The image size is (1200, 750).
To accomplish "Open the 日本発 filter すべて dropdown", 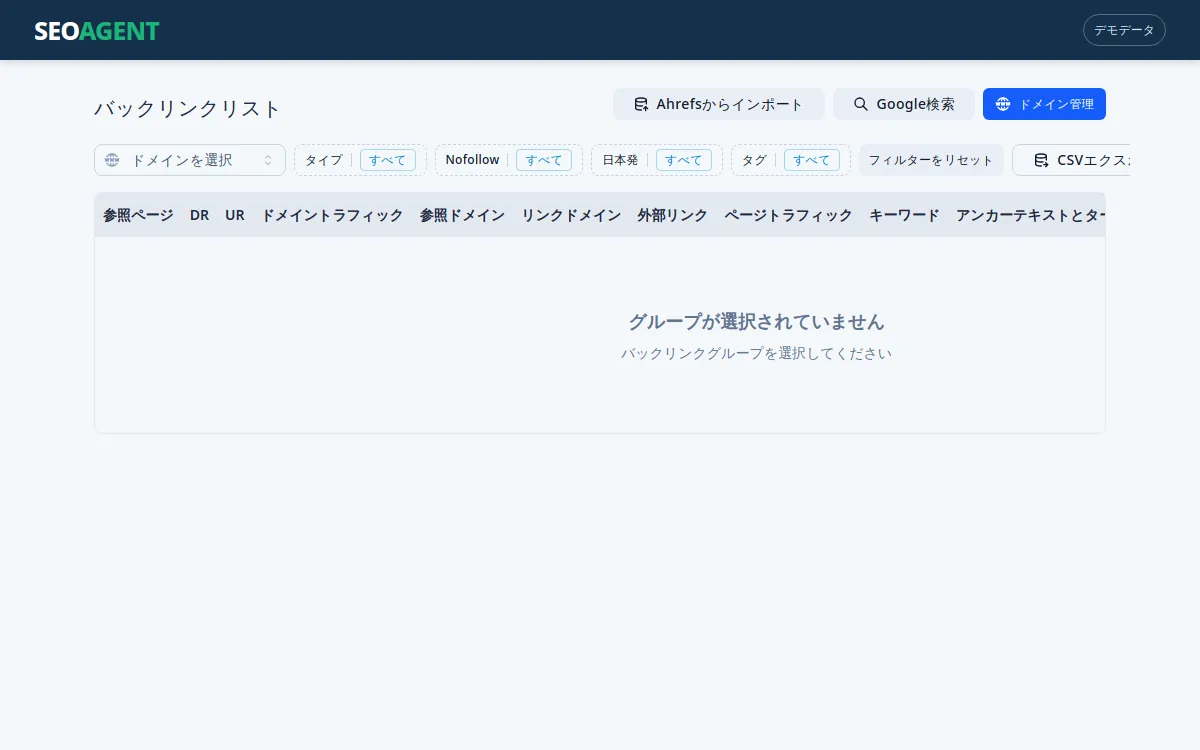I will click(684, 160).
